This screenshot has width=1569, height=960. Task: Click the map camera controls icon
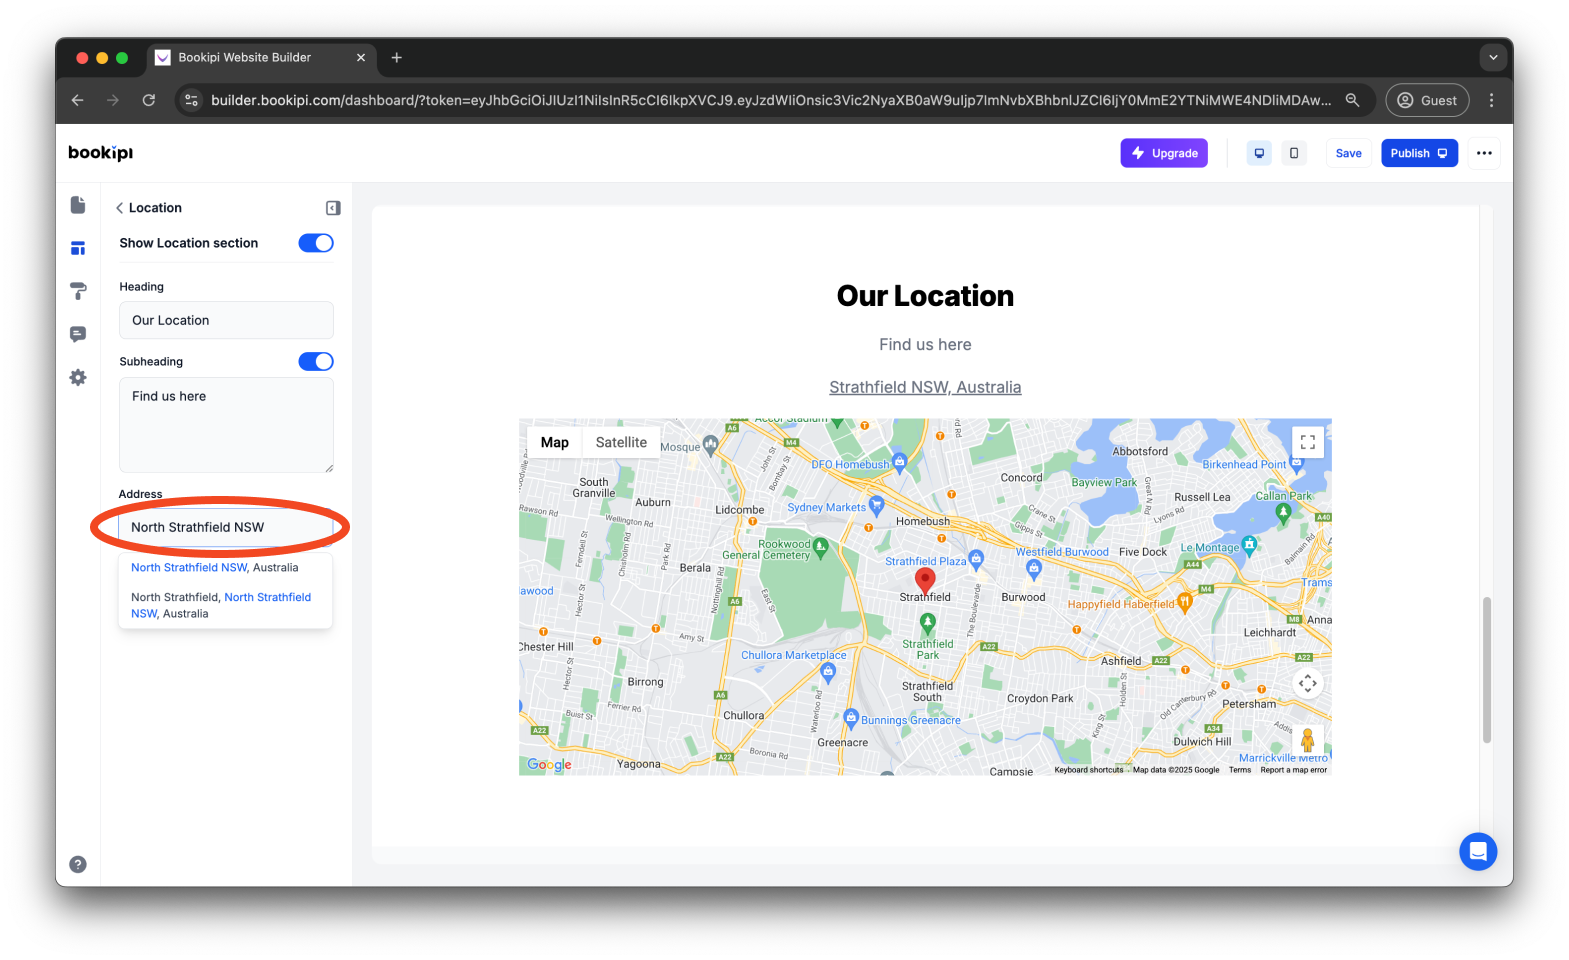coord(1308,683)
